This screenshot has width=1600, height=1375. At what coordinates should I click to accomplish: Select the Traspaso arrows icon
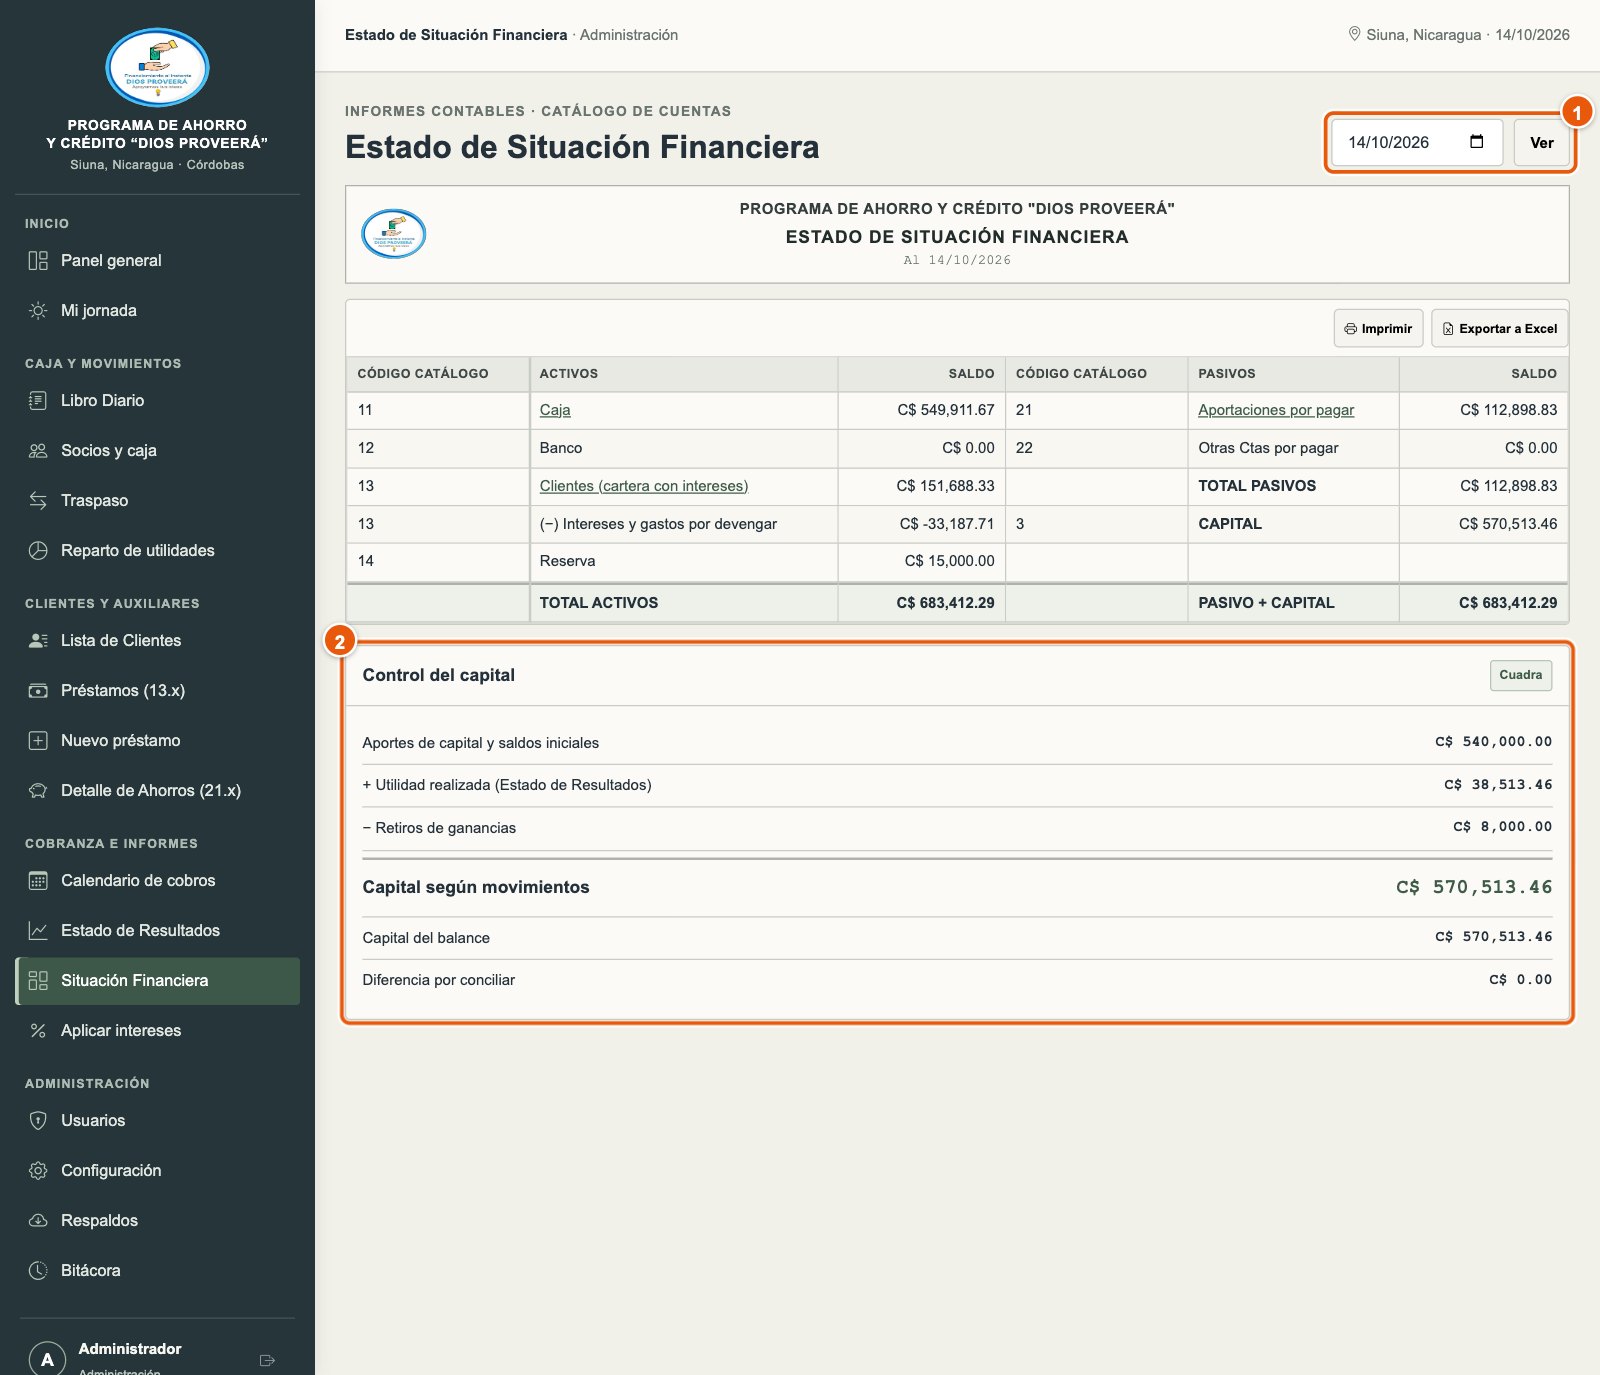[38, 501]
